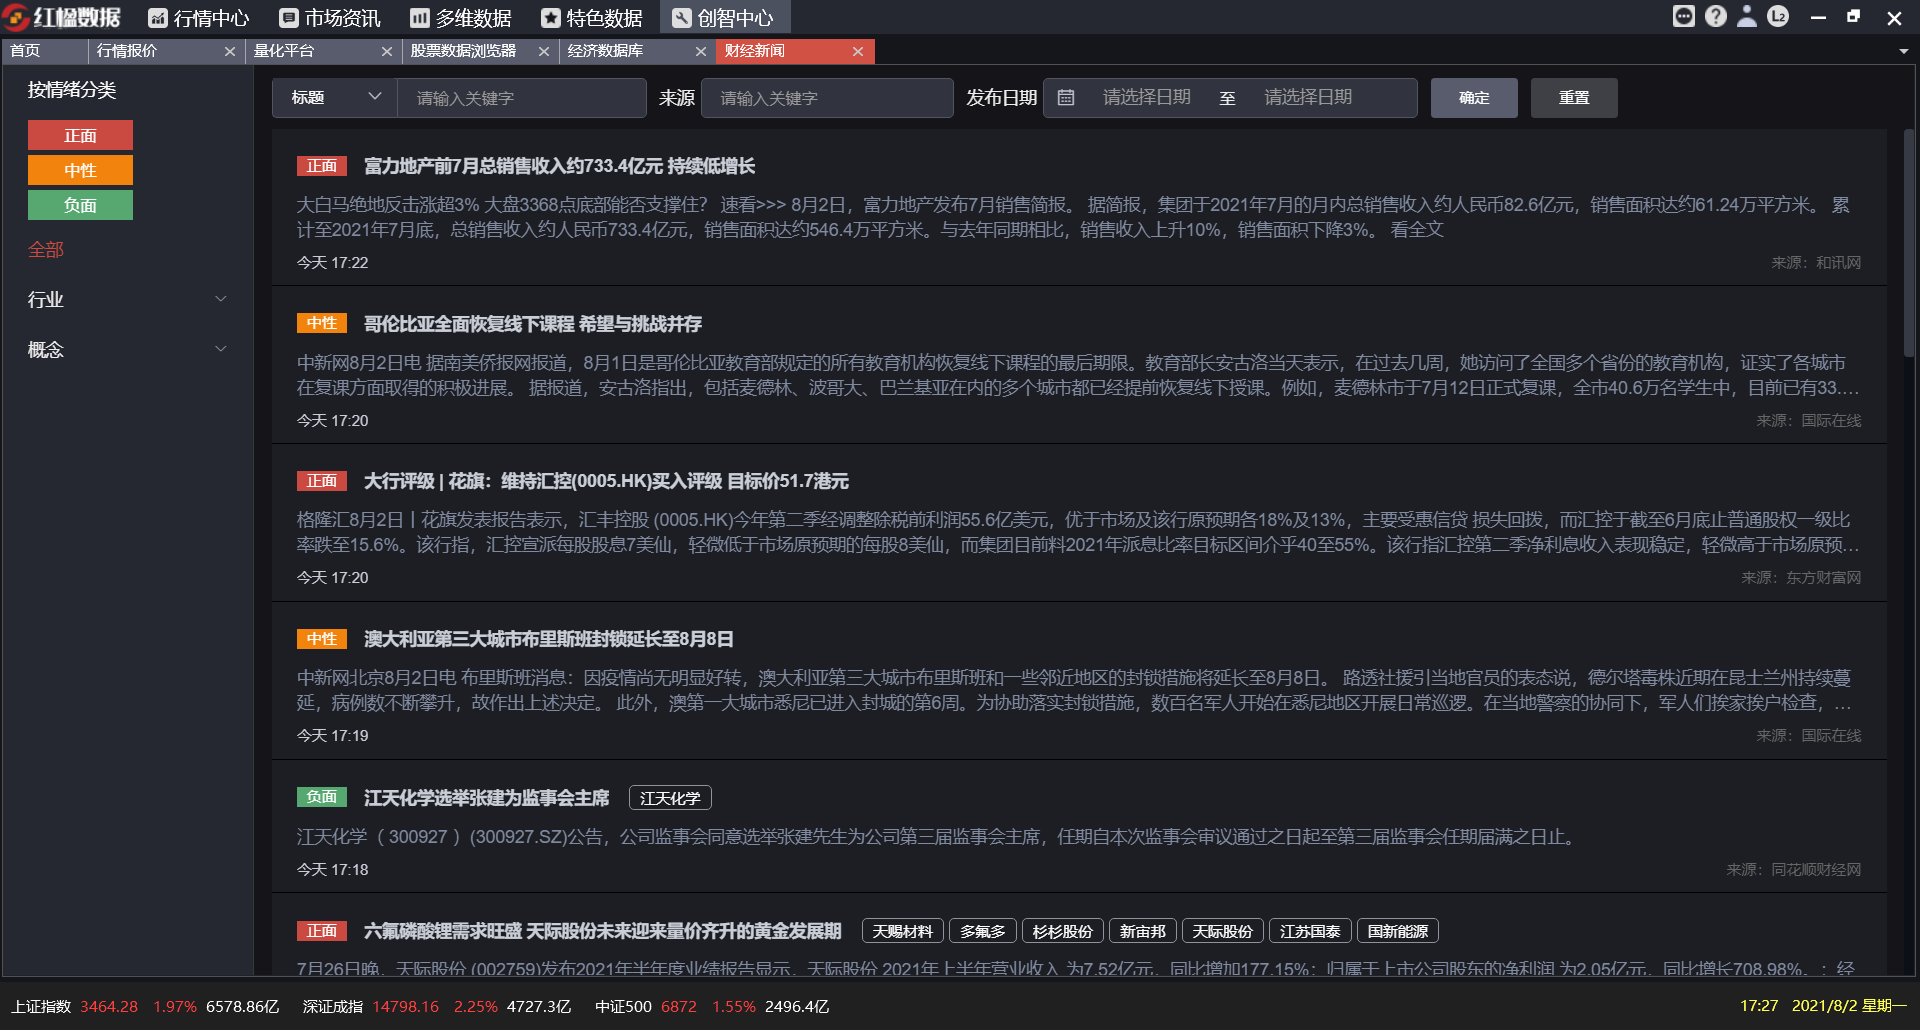The height and width of the screenshot is (1030, 1920).
Task: Enable the 中性 sentiment filter
Action: (x=80, y=169)
